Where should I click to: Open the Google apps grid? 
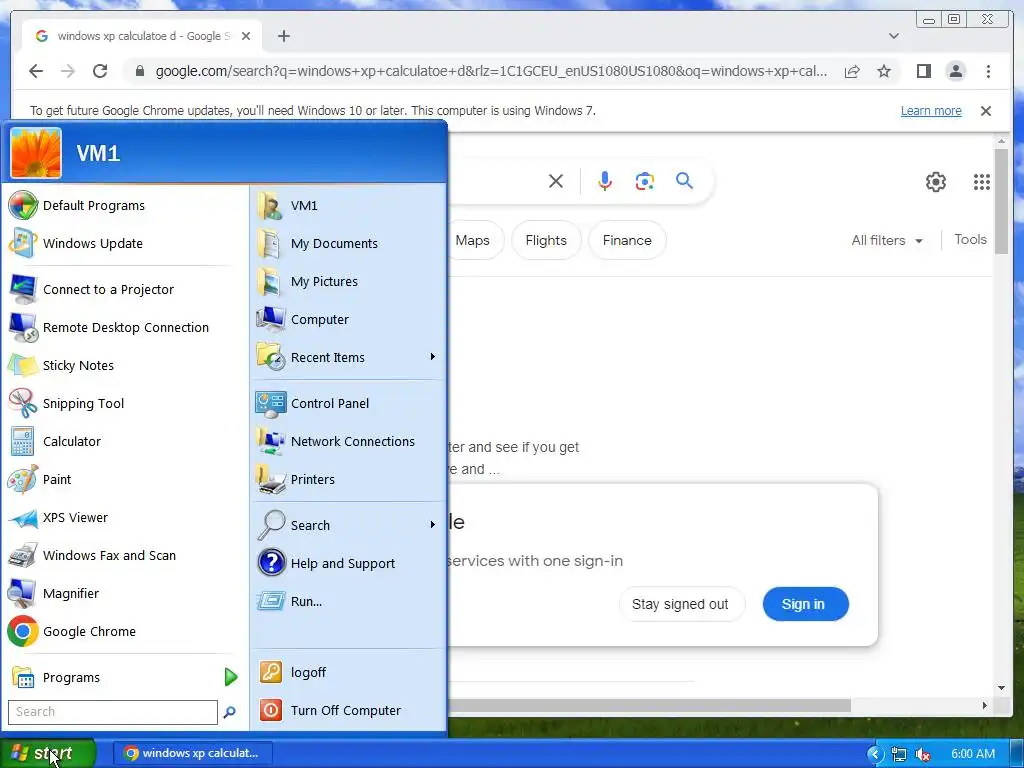tap(982, 182)
